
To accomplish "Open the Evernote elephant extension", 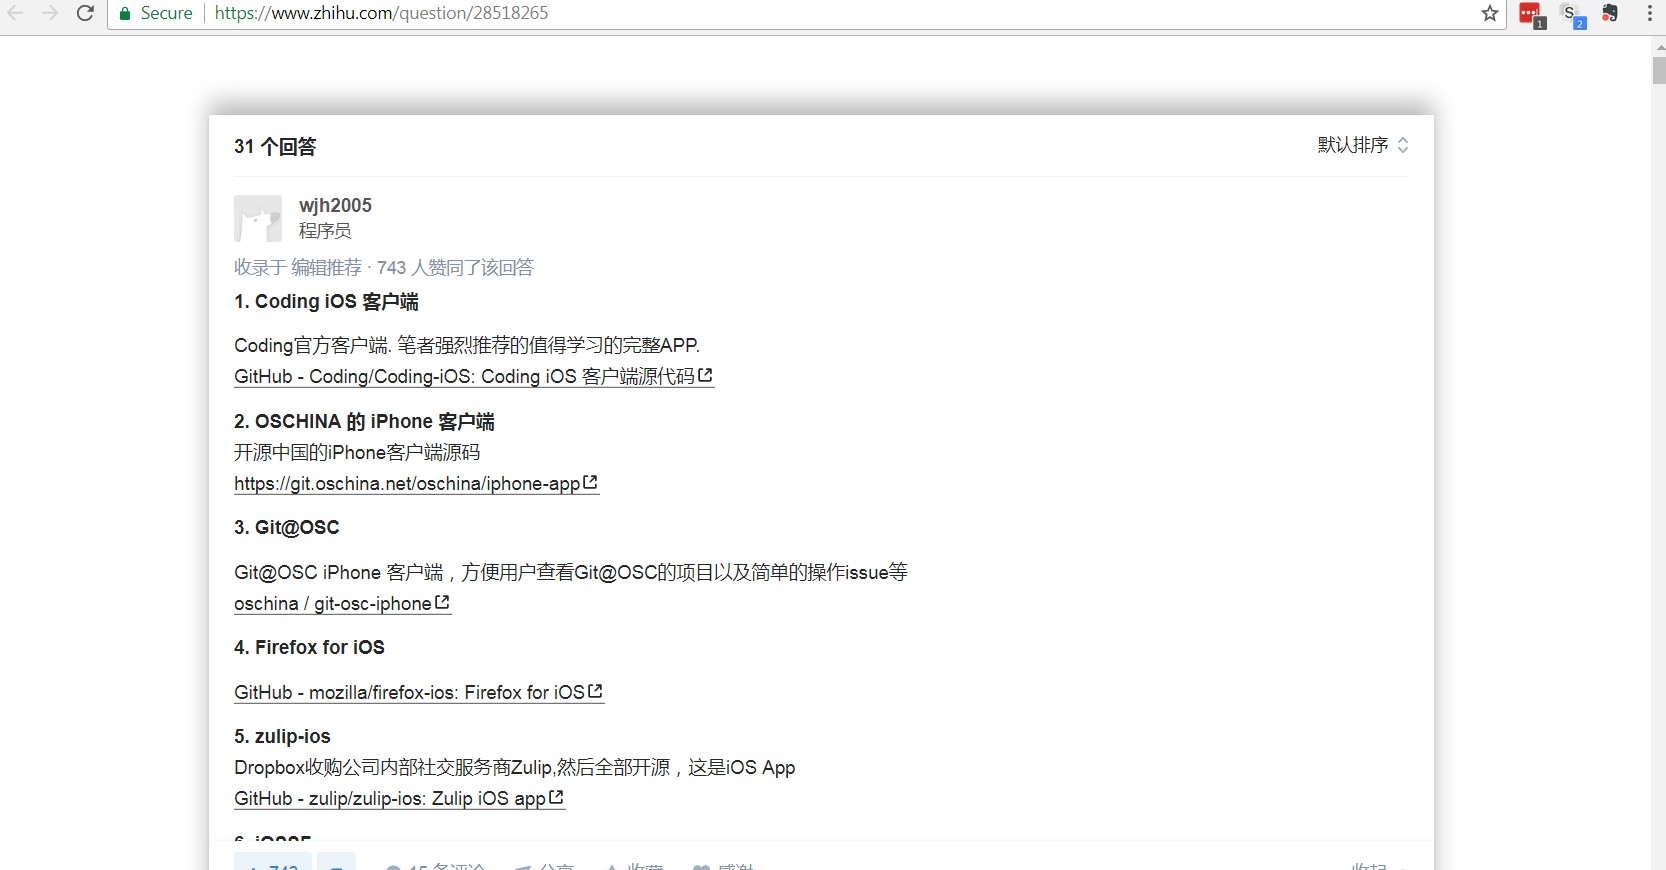I will coord(1610,13).
